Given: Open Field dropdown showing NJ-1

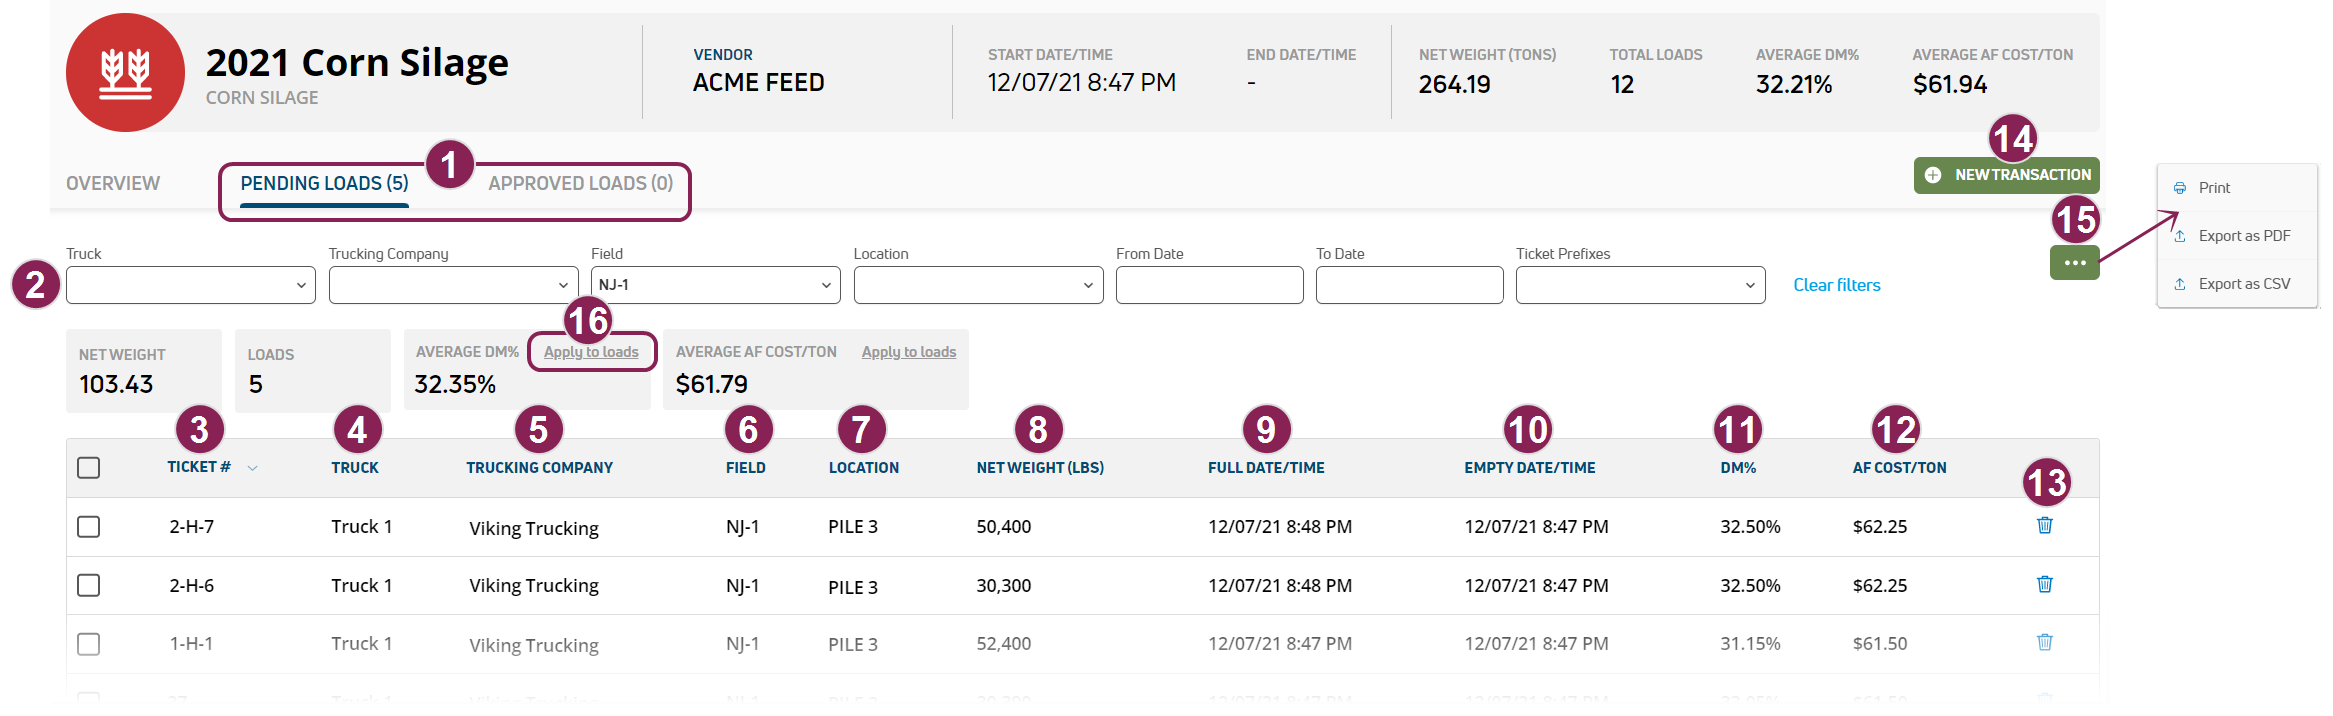Looking at the screenshot, I should point(715,285).
